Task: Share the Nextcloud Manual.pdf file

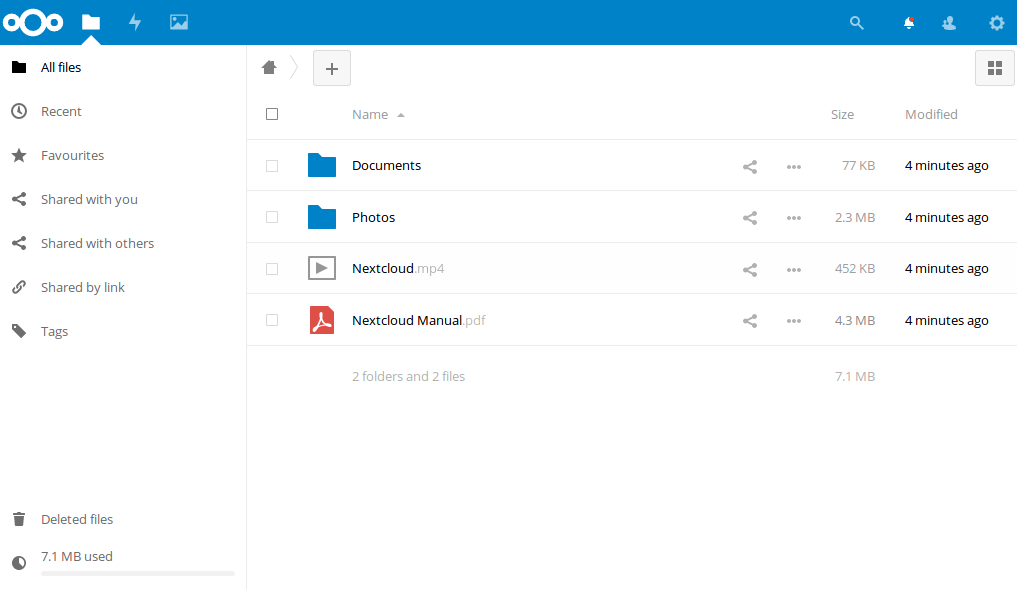Action: 750,321
